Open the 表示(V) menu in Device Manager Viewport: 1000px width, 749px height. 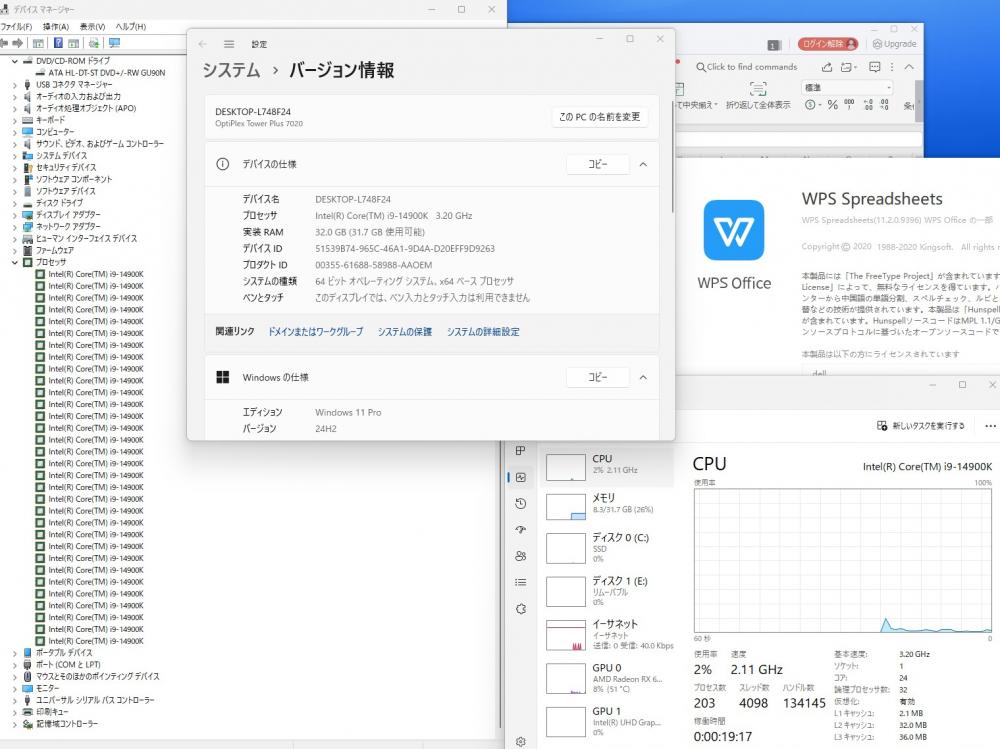[x=92, y=27]
